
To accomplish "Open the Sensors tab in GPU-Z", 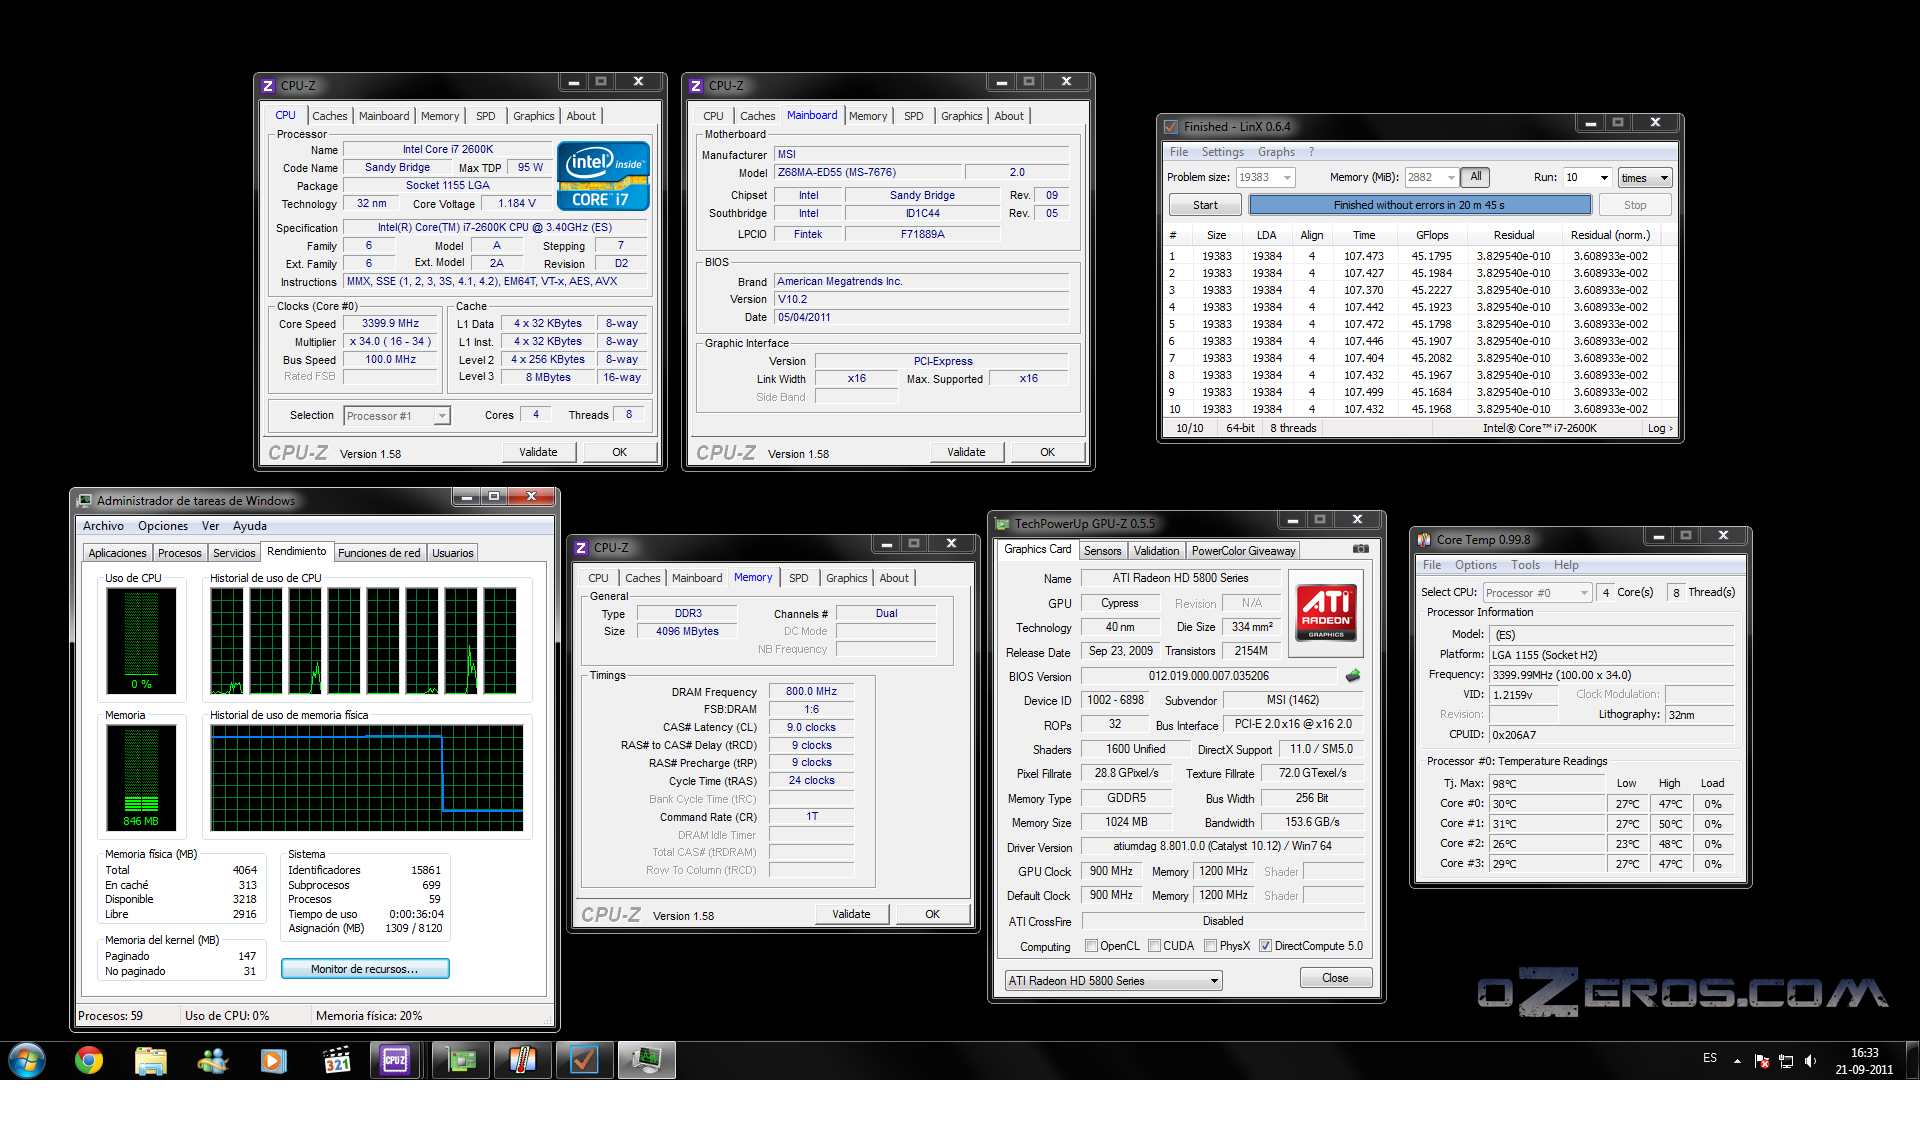I will pyautogui.click(x=1103, y=551).
